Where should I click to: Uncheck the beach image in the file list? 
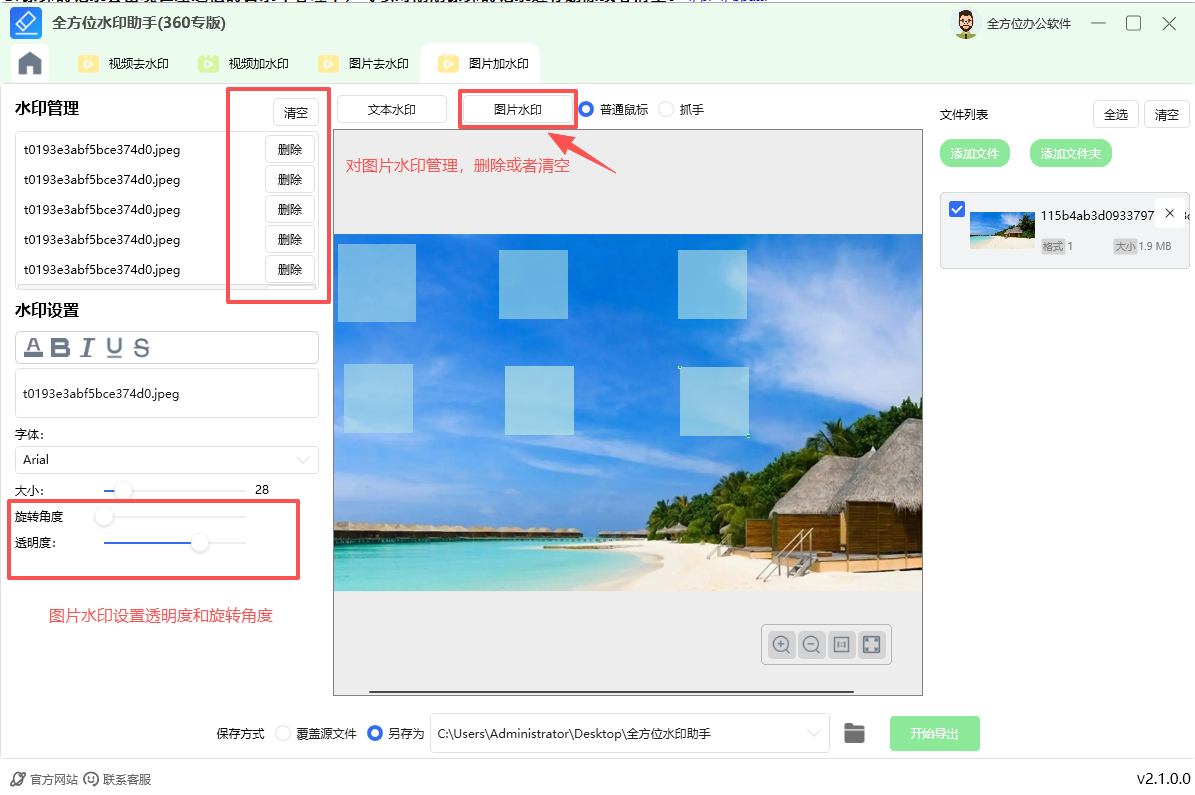[957, 209]
